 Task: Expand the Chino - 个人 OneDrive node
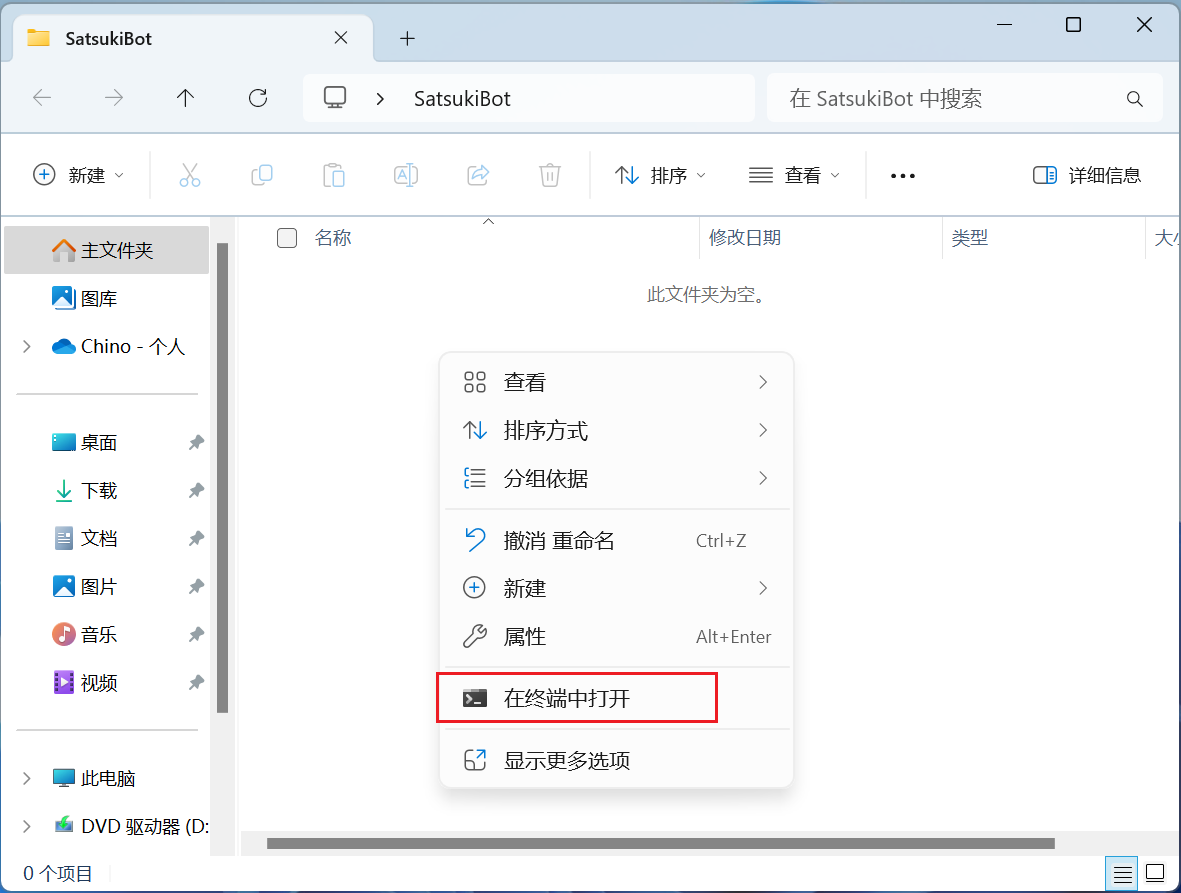(x=27, y=346)
